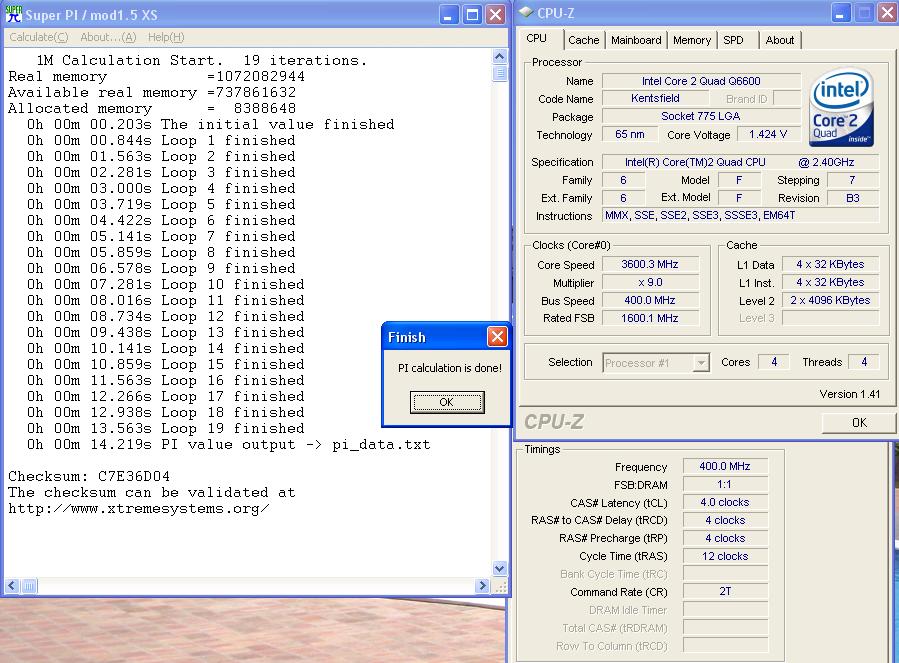The height and width of the screenshot is (663, 899).
Task: Click the Instructions field 'MMX, SSE, SSE2...'
Action: coord(740,216)
